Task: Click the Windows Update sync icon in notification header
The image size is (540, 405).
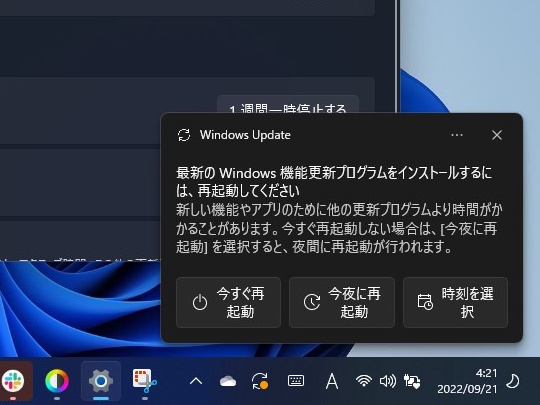Action: click(184, 135)
